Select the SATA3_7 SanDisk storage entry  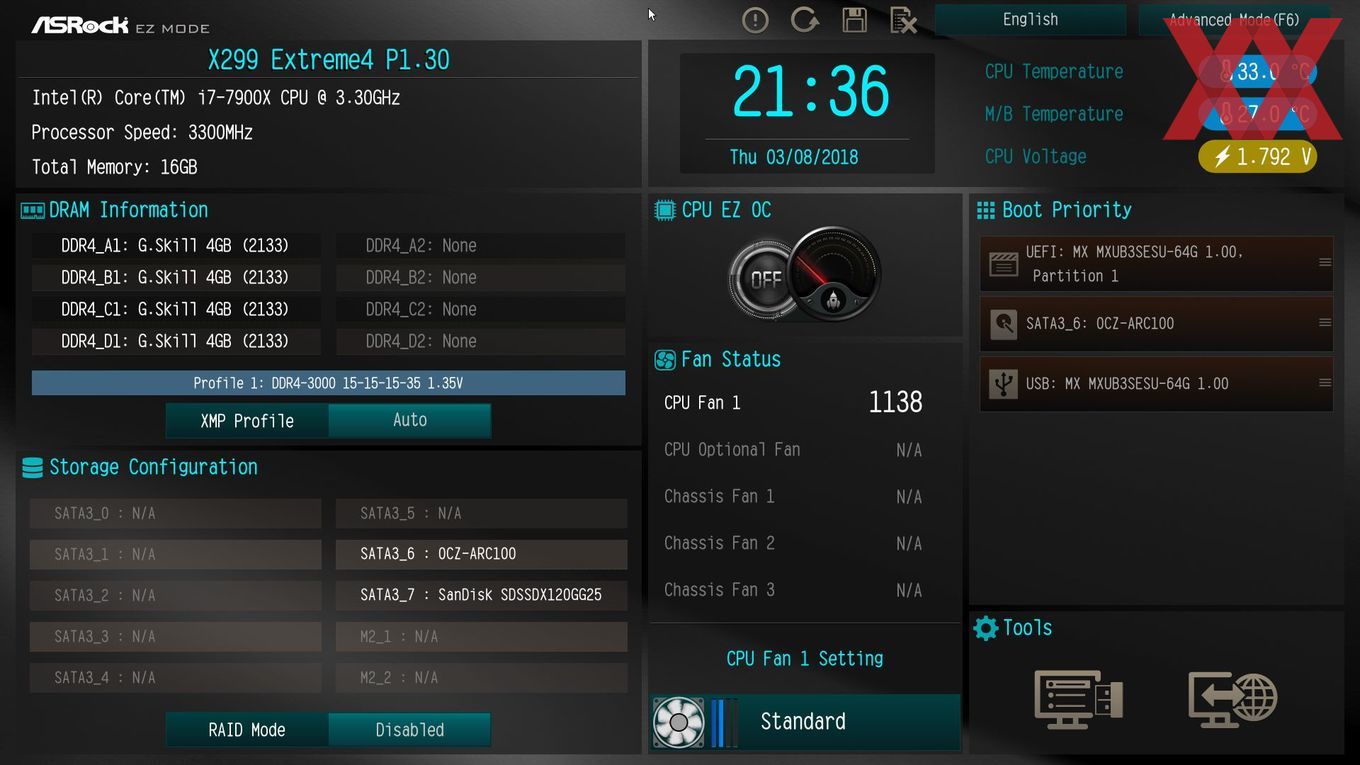click(481, 595)
